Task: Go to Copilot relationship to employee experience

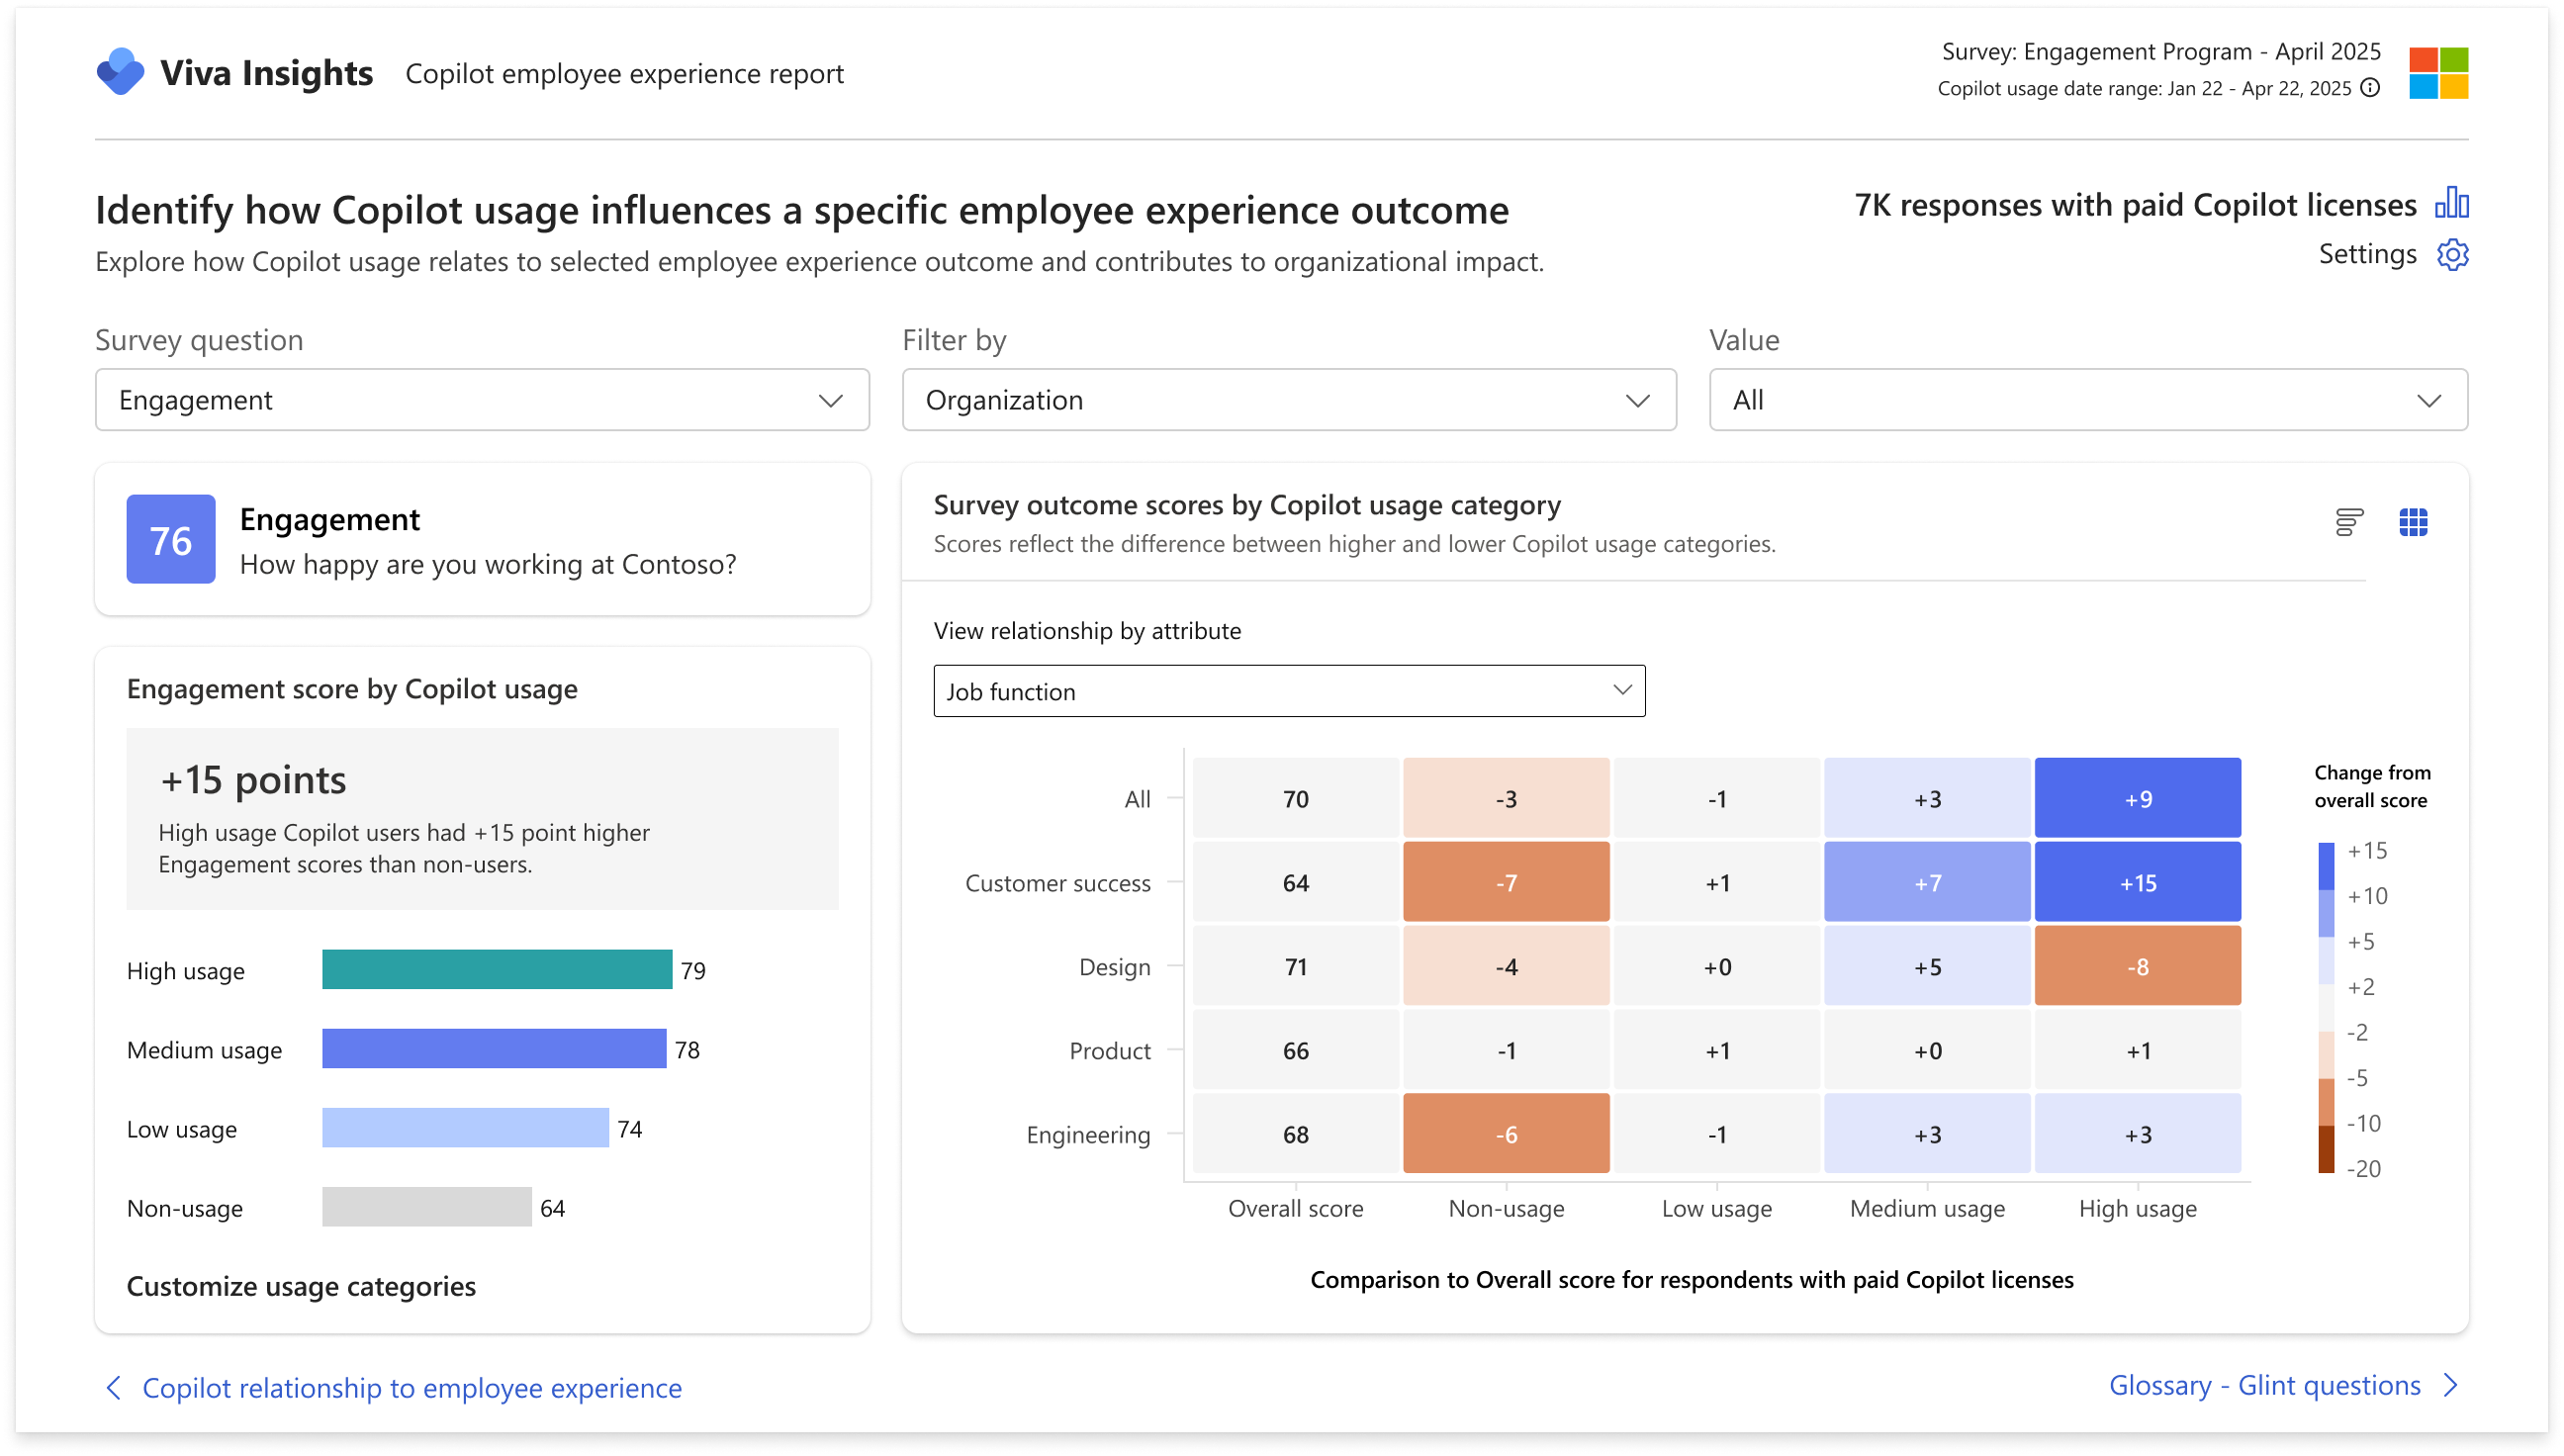Action: pyautogui.click(x=412, y=1387)
